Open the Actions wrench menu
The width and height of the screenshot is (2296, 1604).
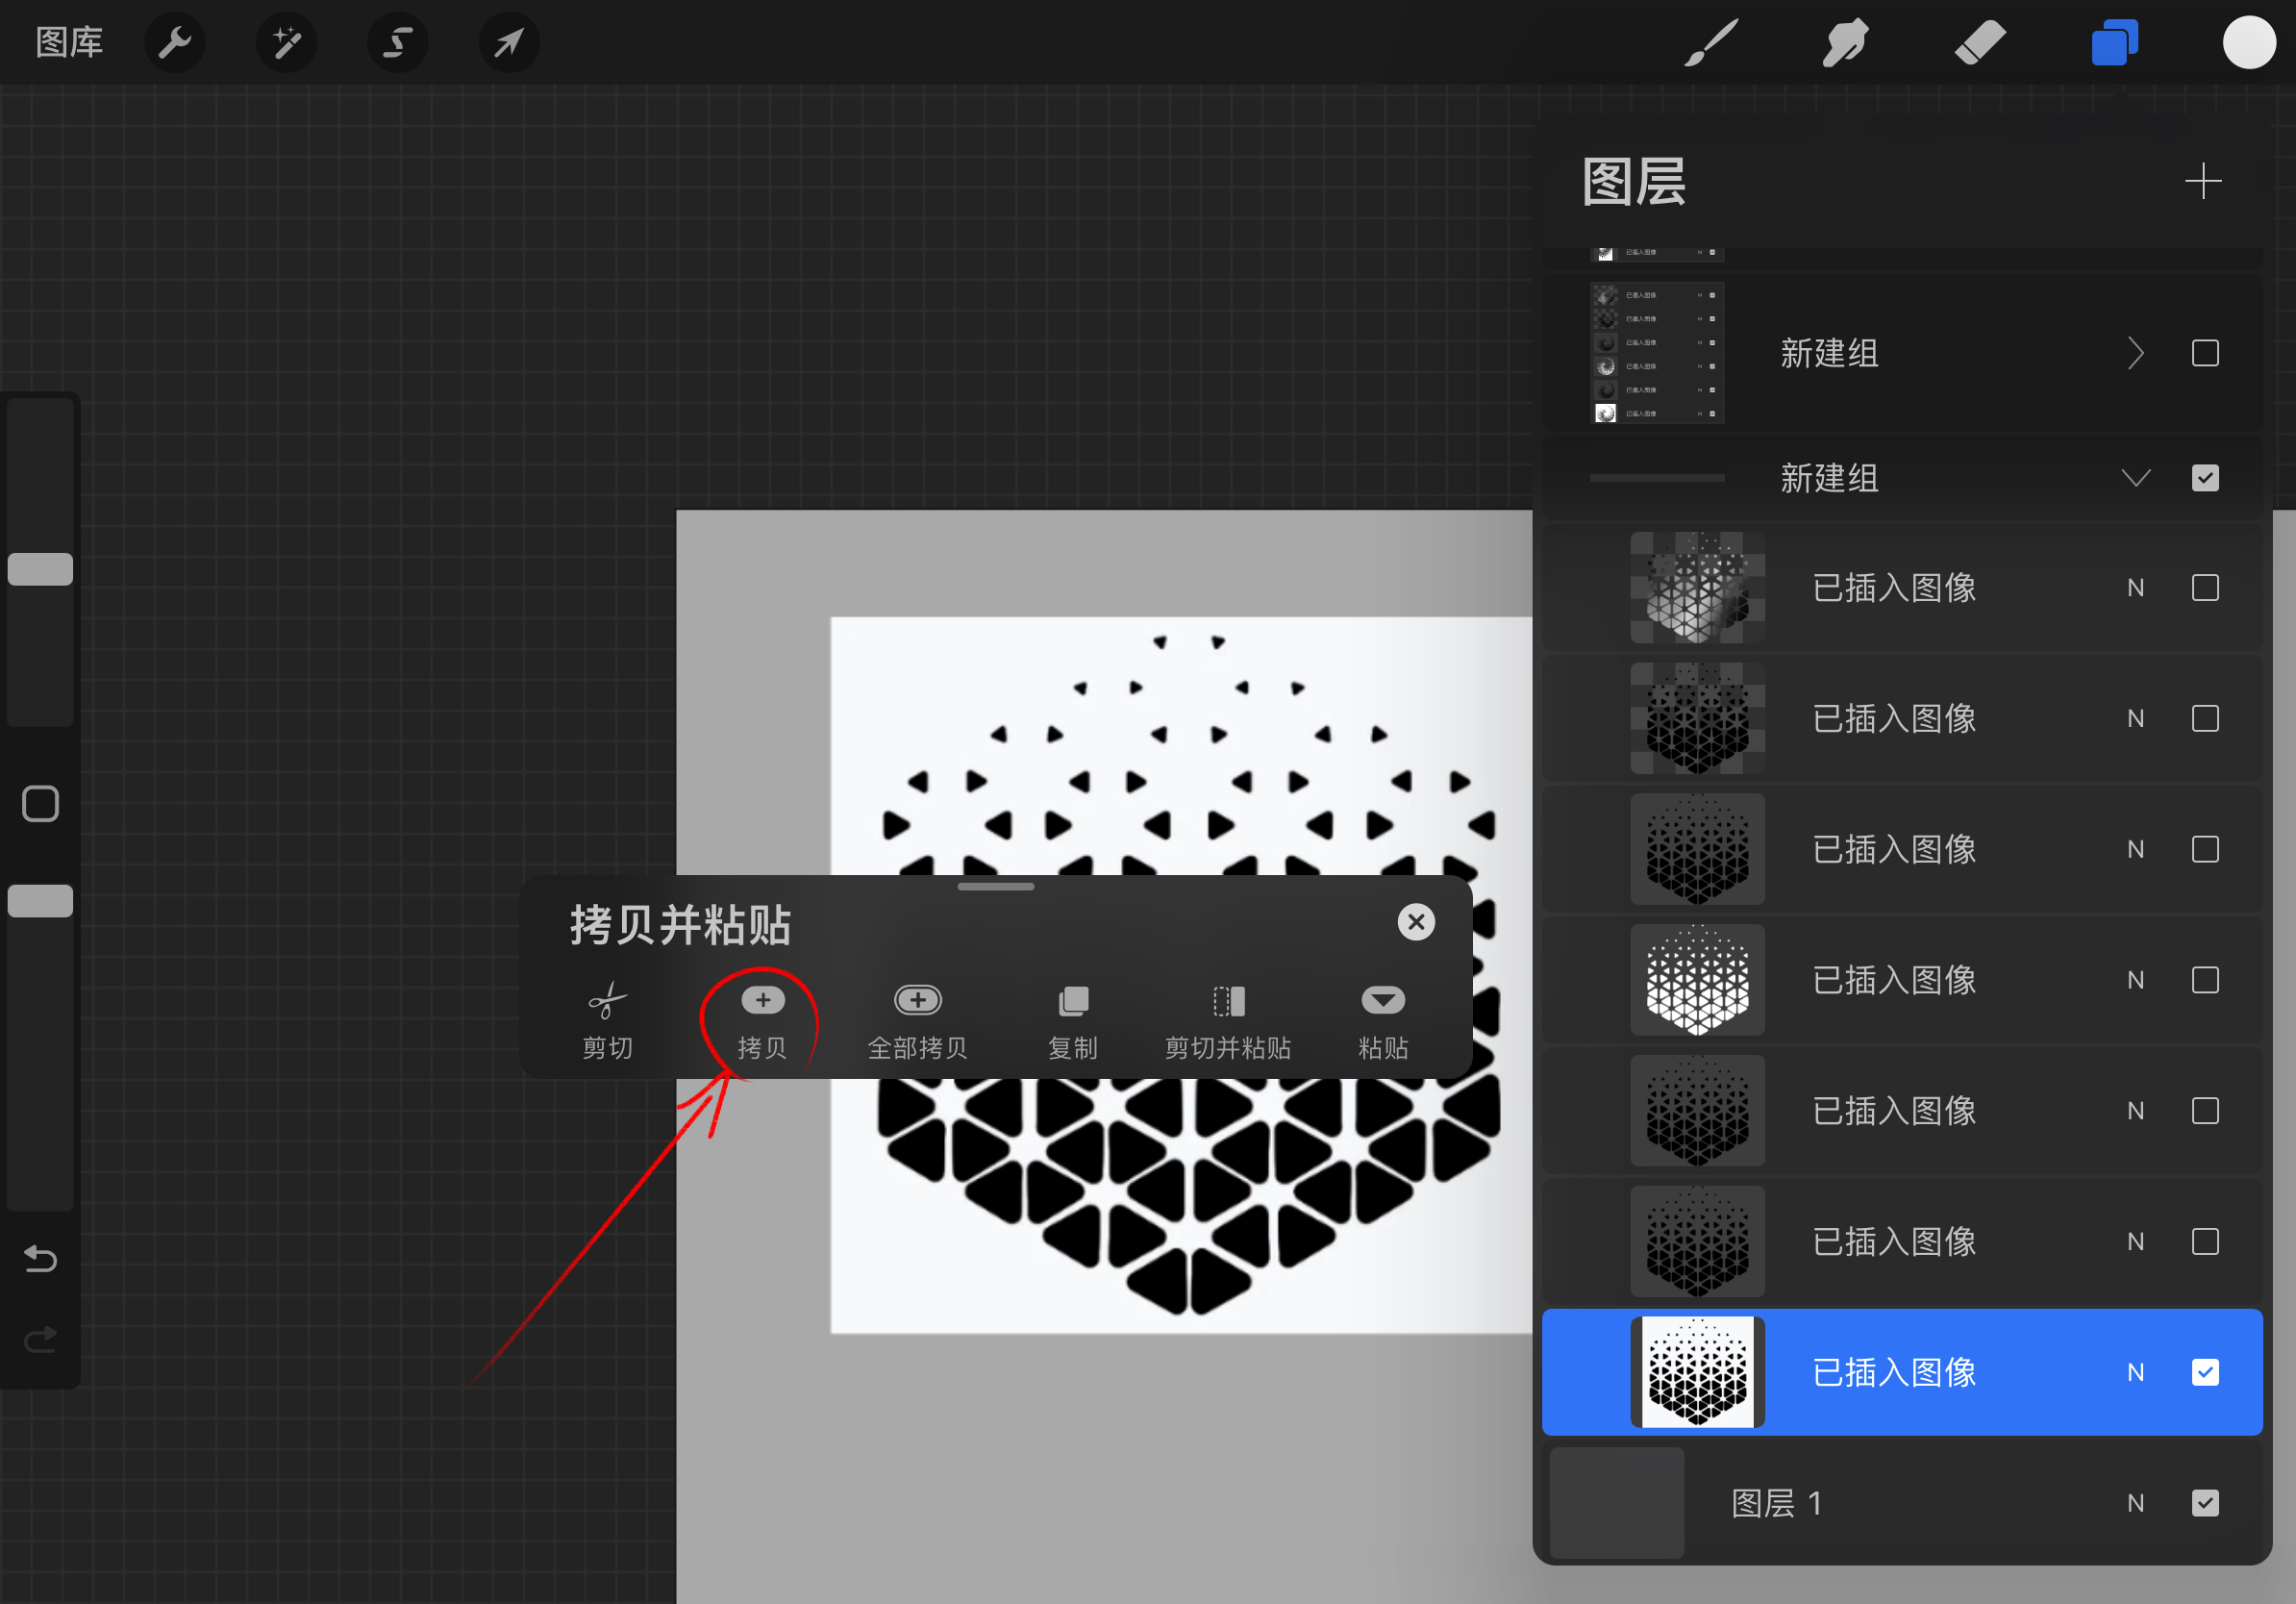pyautogui.click(x=175, y=42)
